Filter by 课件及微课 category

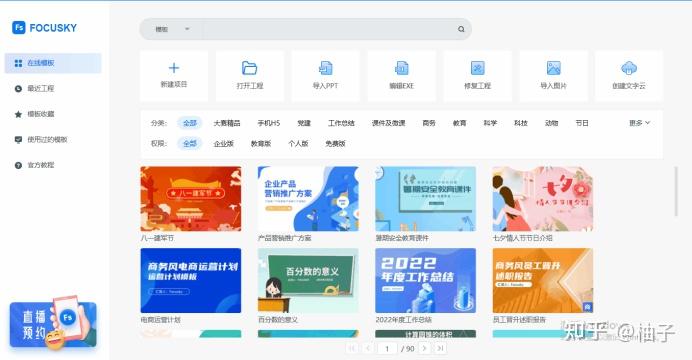pyautogui.click(x=388, y=123)
